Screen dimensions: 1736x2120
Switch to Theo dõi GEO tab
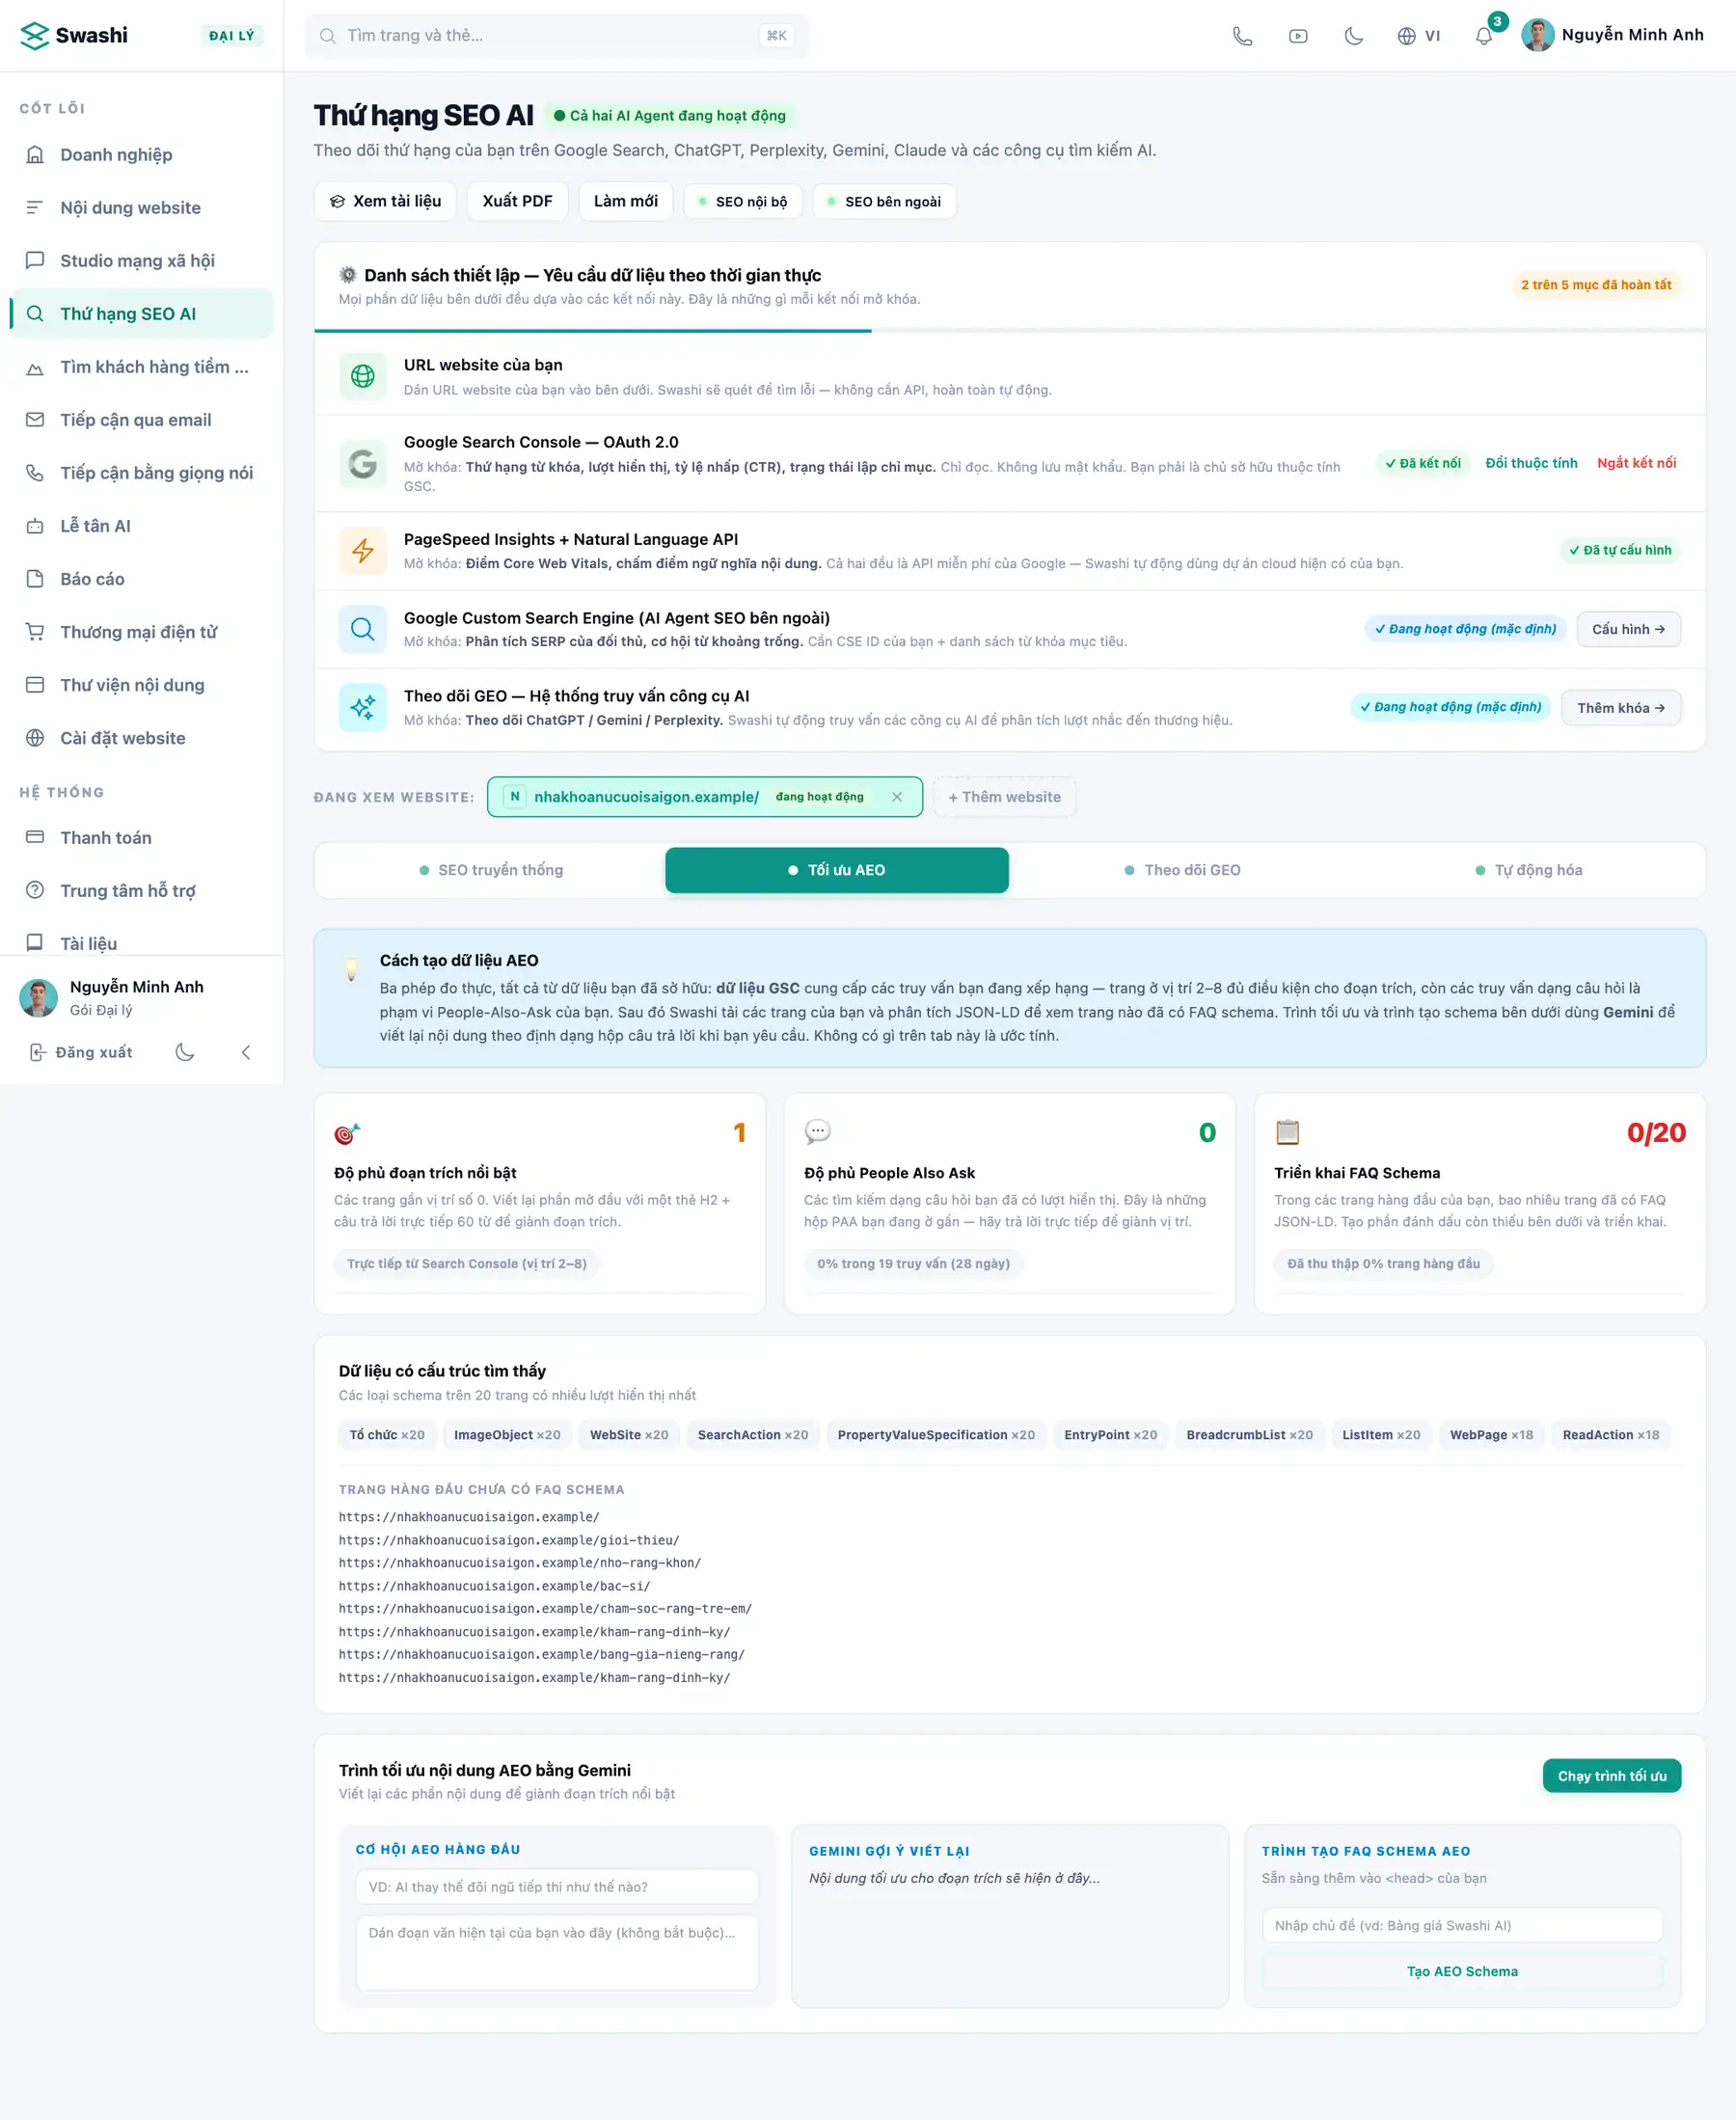[1182, 870]
